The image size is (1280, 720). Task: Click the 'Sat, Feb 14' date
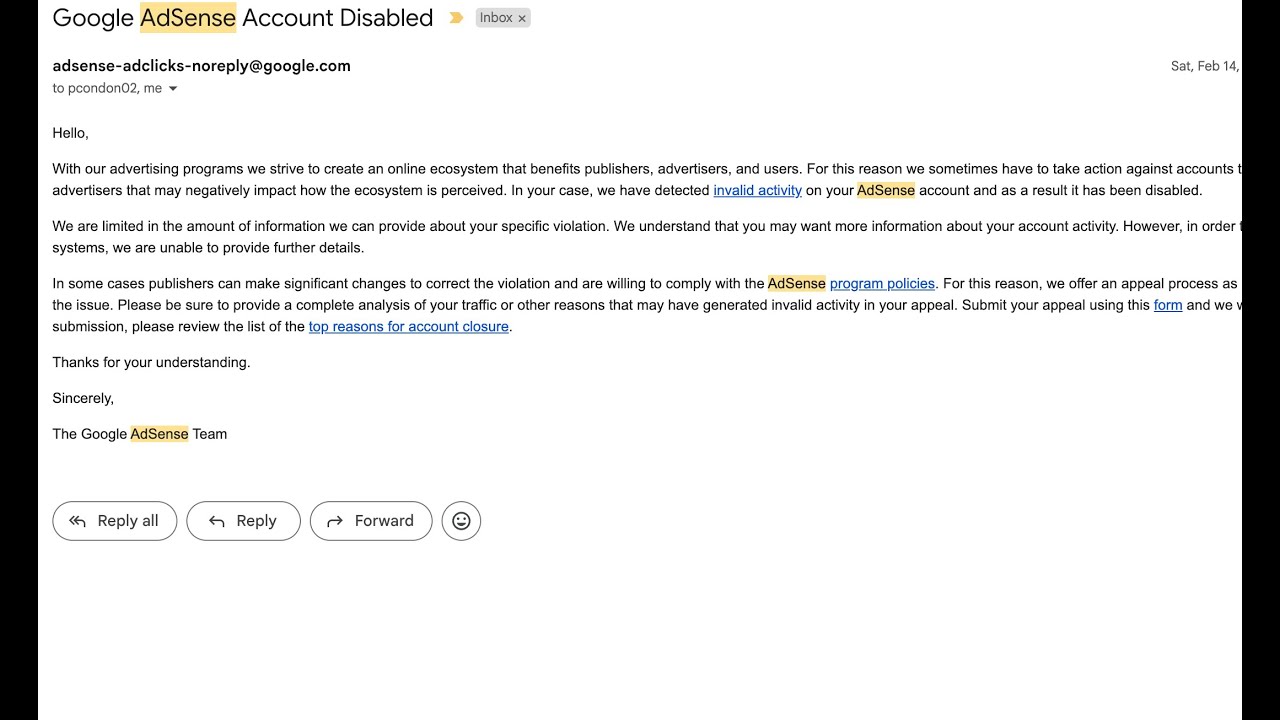click(1205, 66)
